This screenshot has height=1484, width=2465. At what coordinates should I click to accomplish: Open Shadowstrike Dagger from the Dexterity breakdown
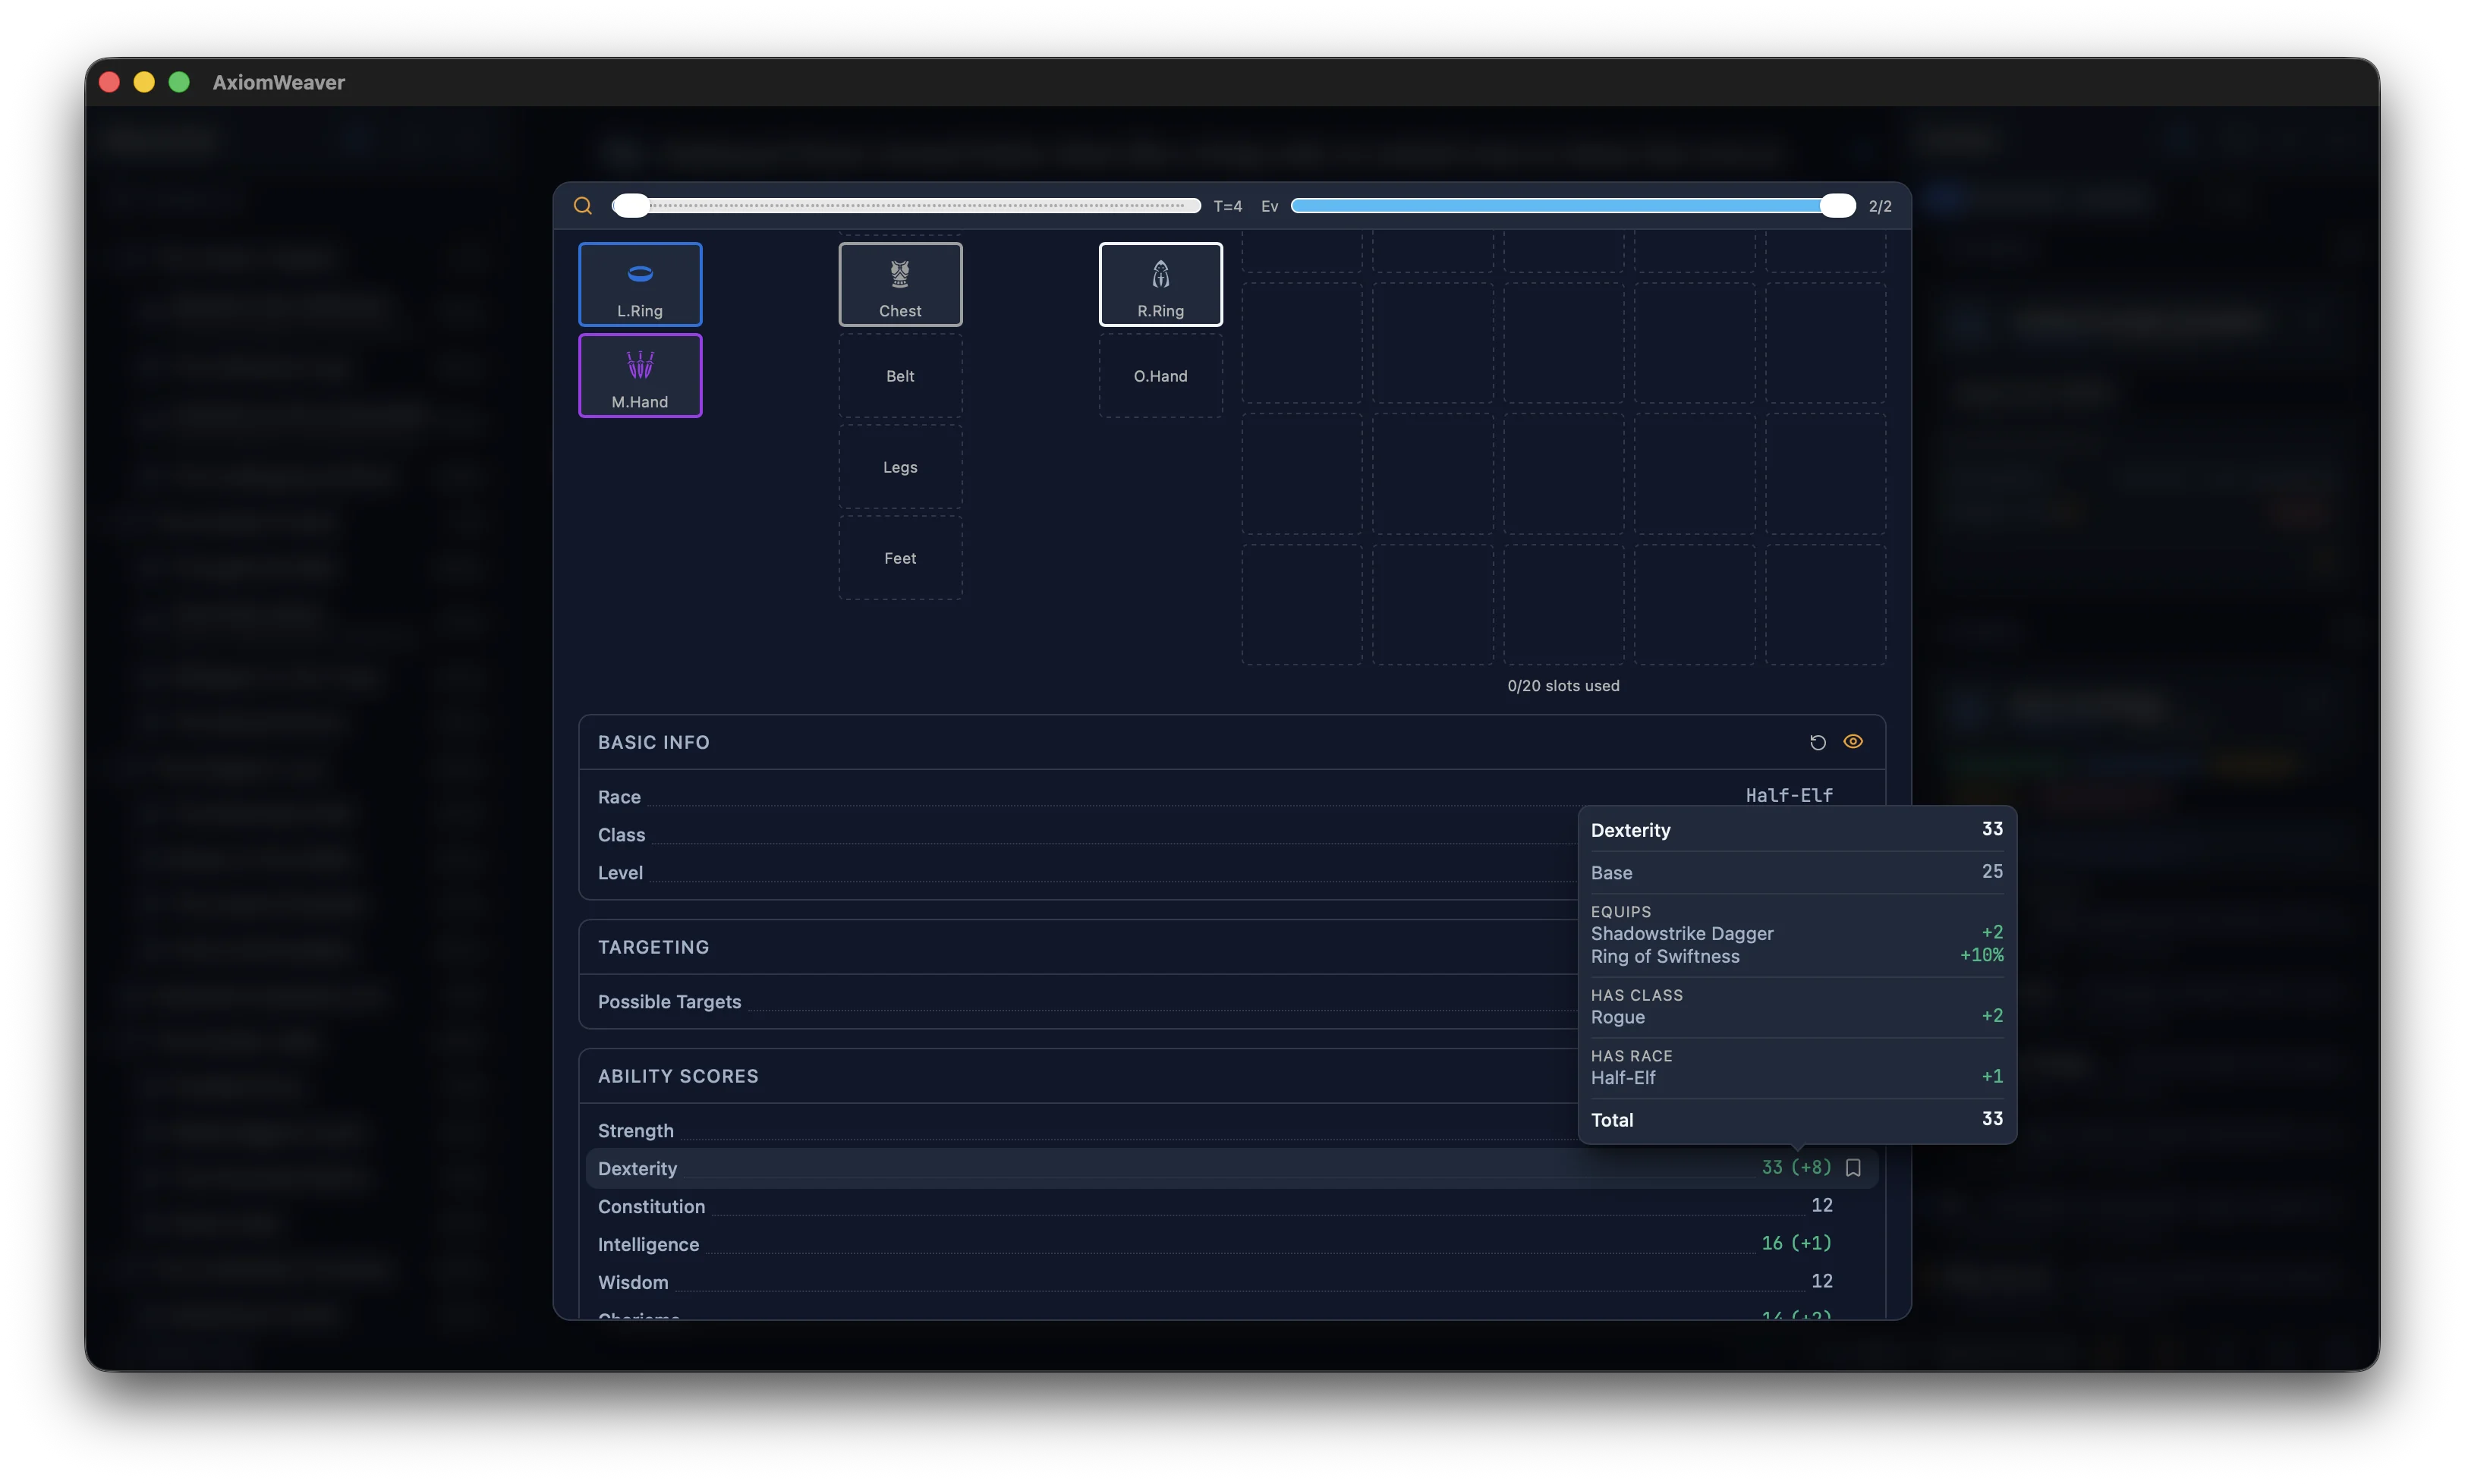pos(1684,933)
